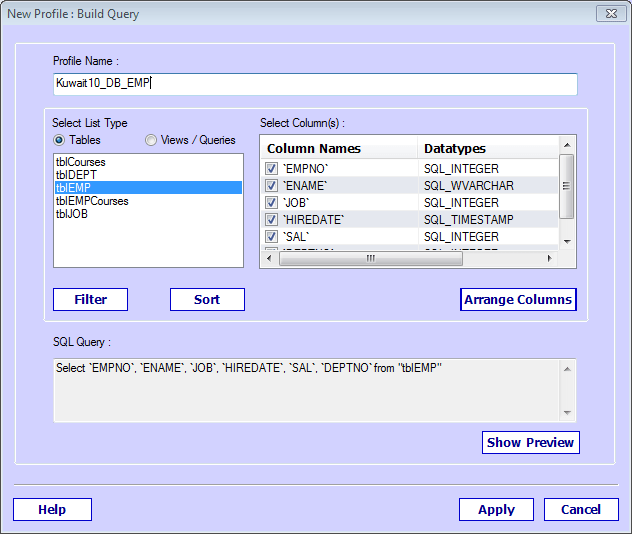
Task: Cancel the Build Query dialog
Action: (581, 509)
